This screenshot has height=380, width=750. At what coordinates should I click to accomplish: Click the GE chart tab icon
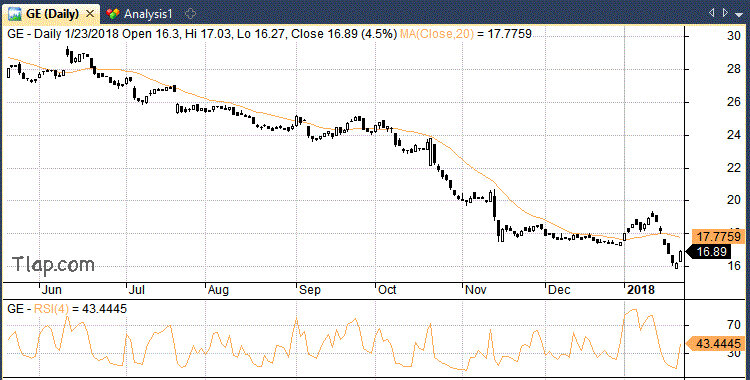(15, 14)
